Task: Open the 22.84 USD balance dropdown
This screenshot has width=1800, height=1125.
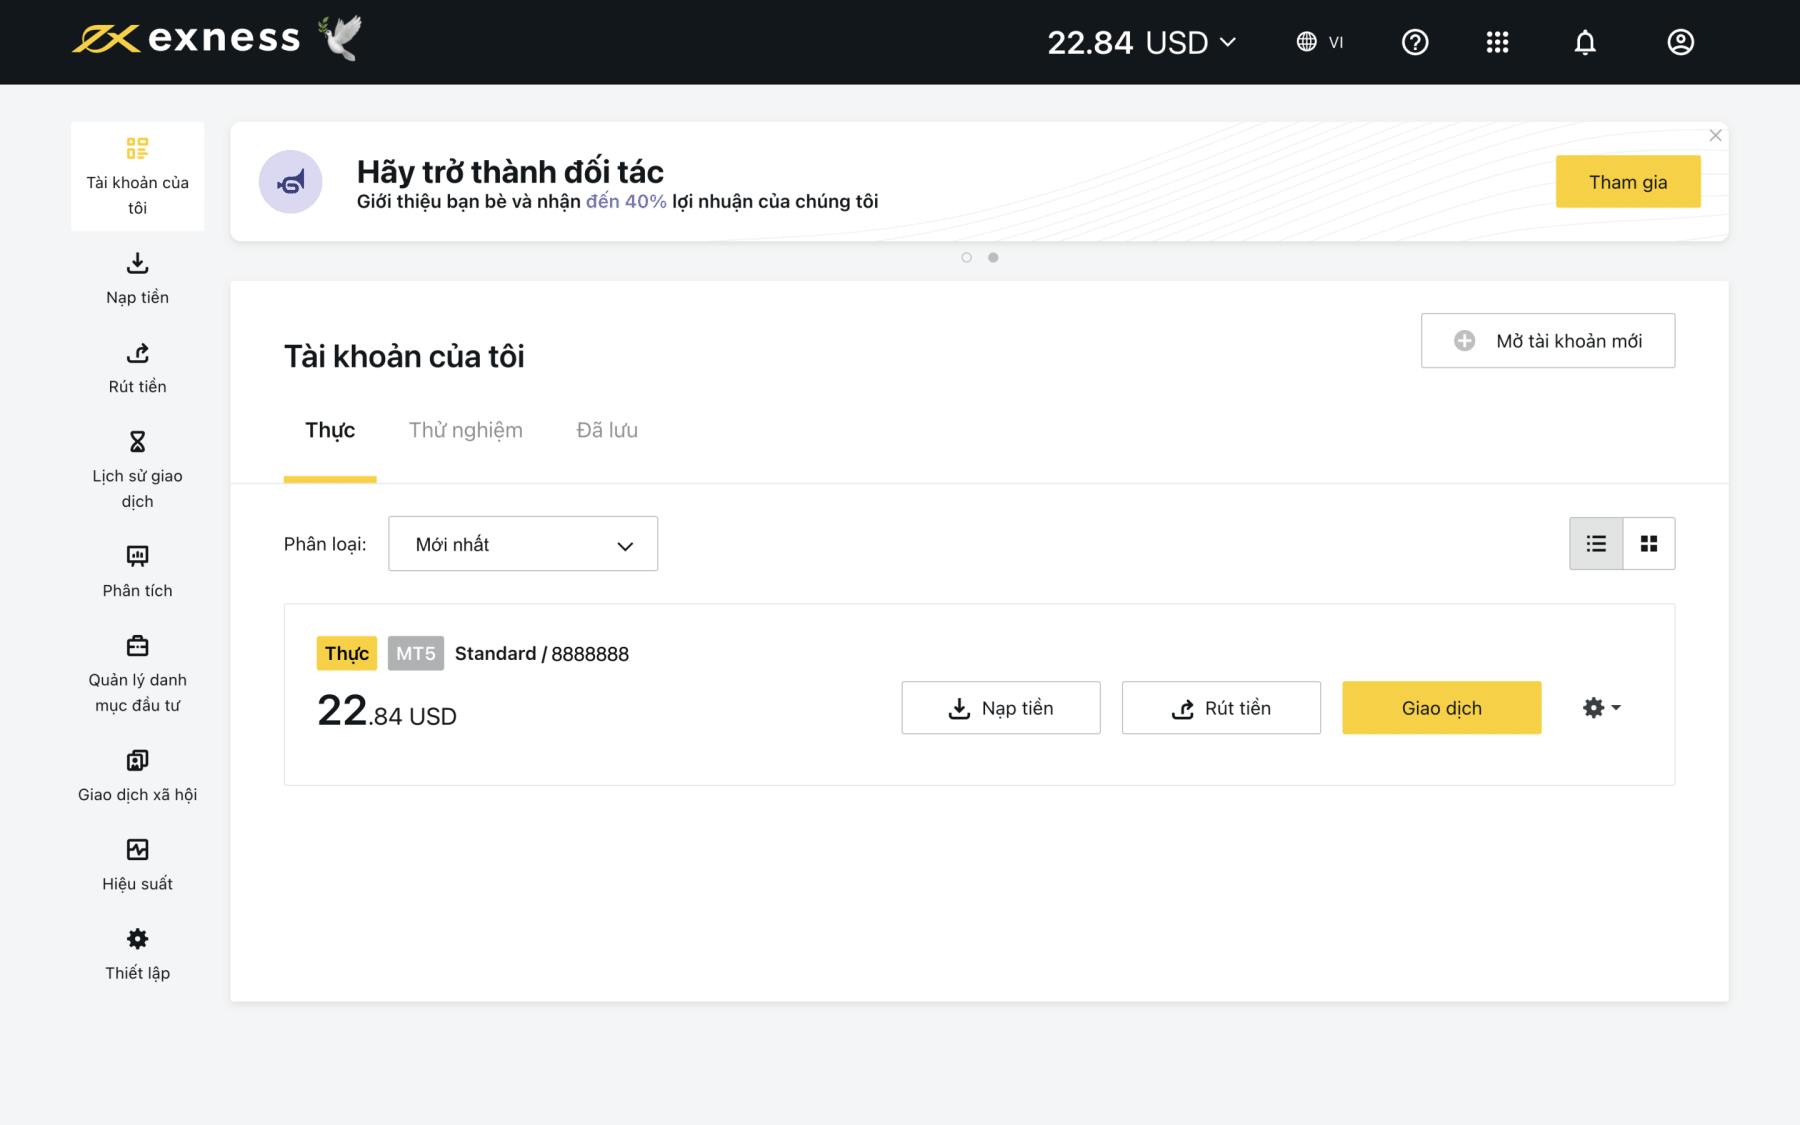Action: click(x=1141, y=42)
